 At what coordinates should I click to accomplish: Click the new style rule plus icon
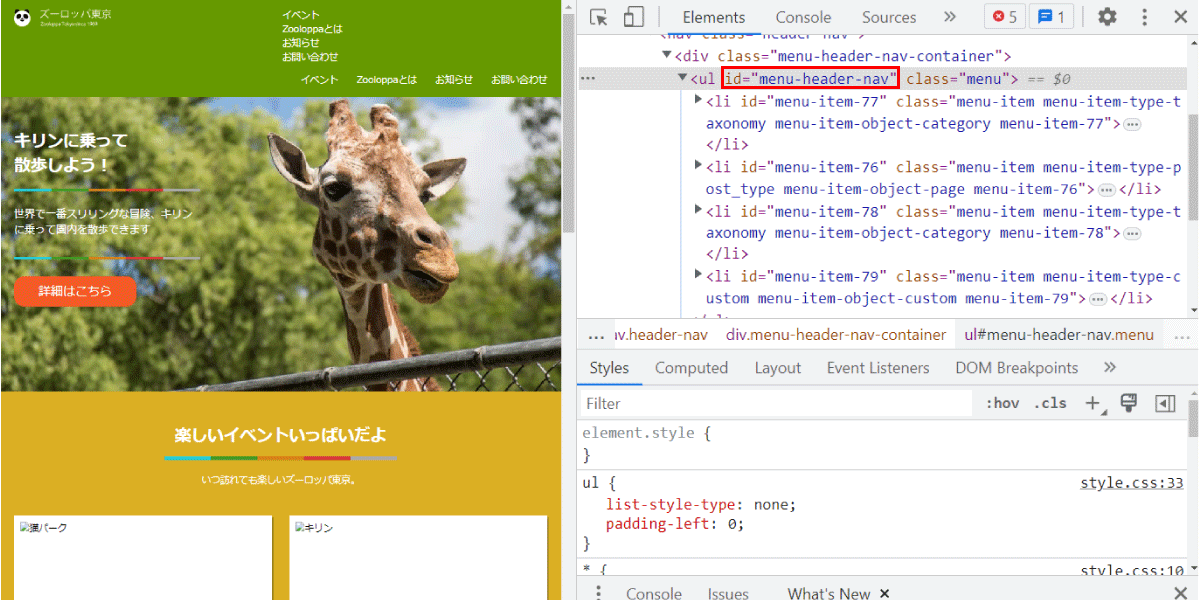(x=1093, y=404)
